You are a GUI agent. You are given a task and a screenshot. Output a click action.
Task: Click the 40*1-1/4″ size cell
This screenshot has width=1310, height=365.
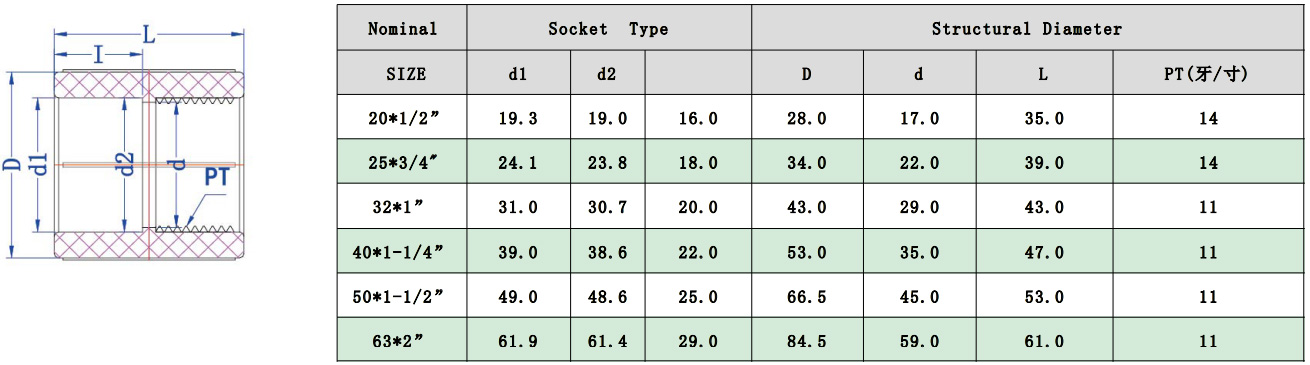[x=402, y=252]
